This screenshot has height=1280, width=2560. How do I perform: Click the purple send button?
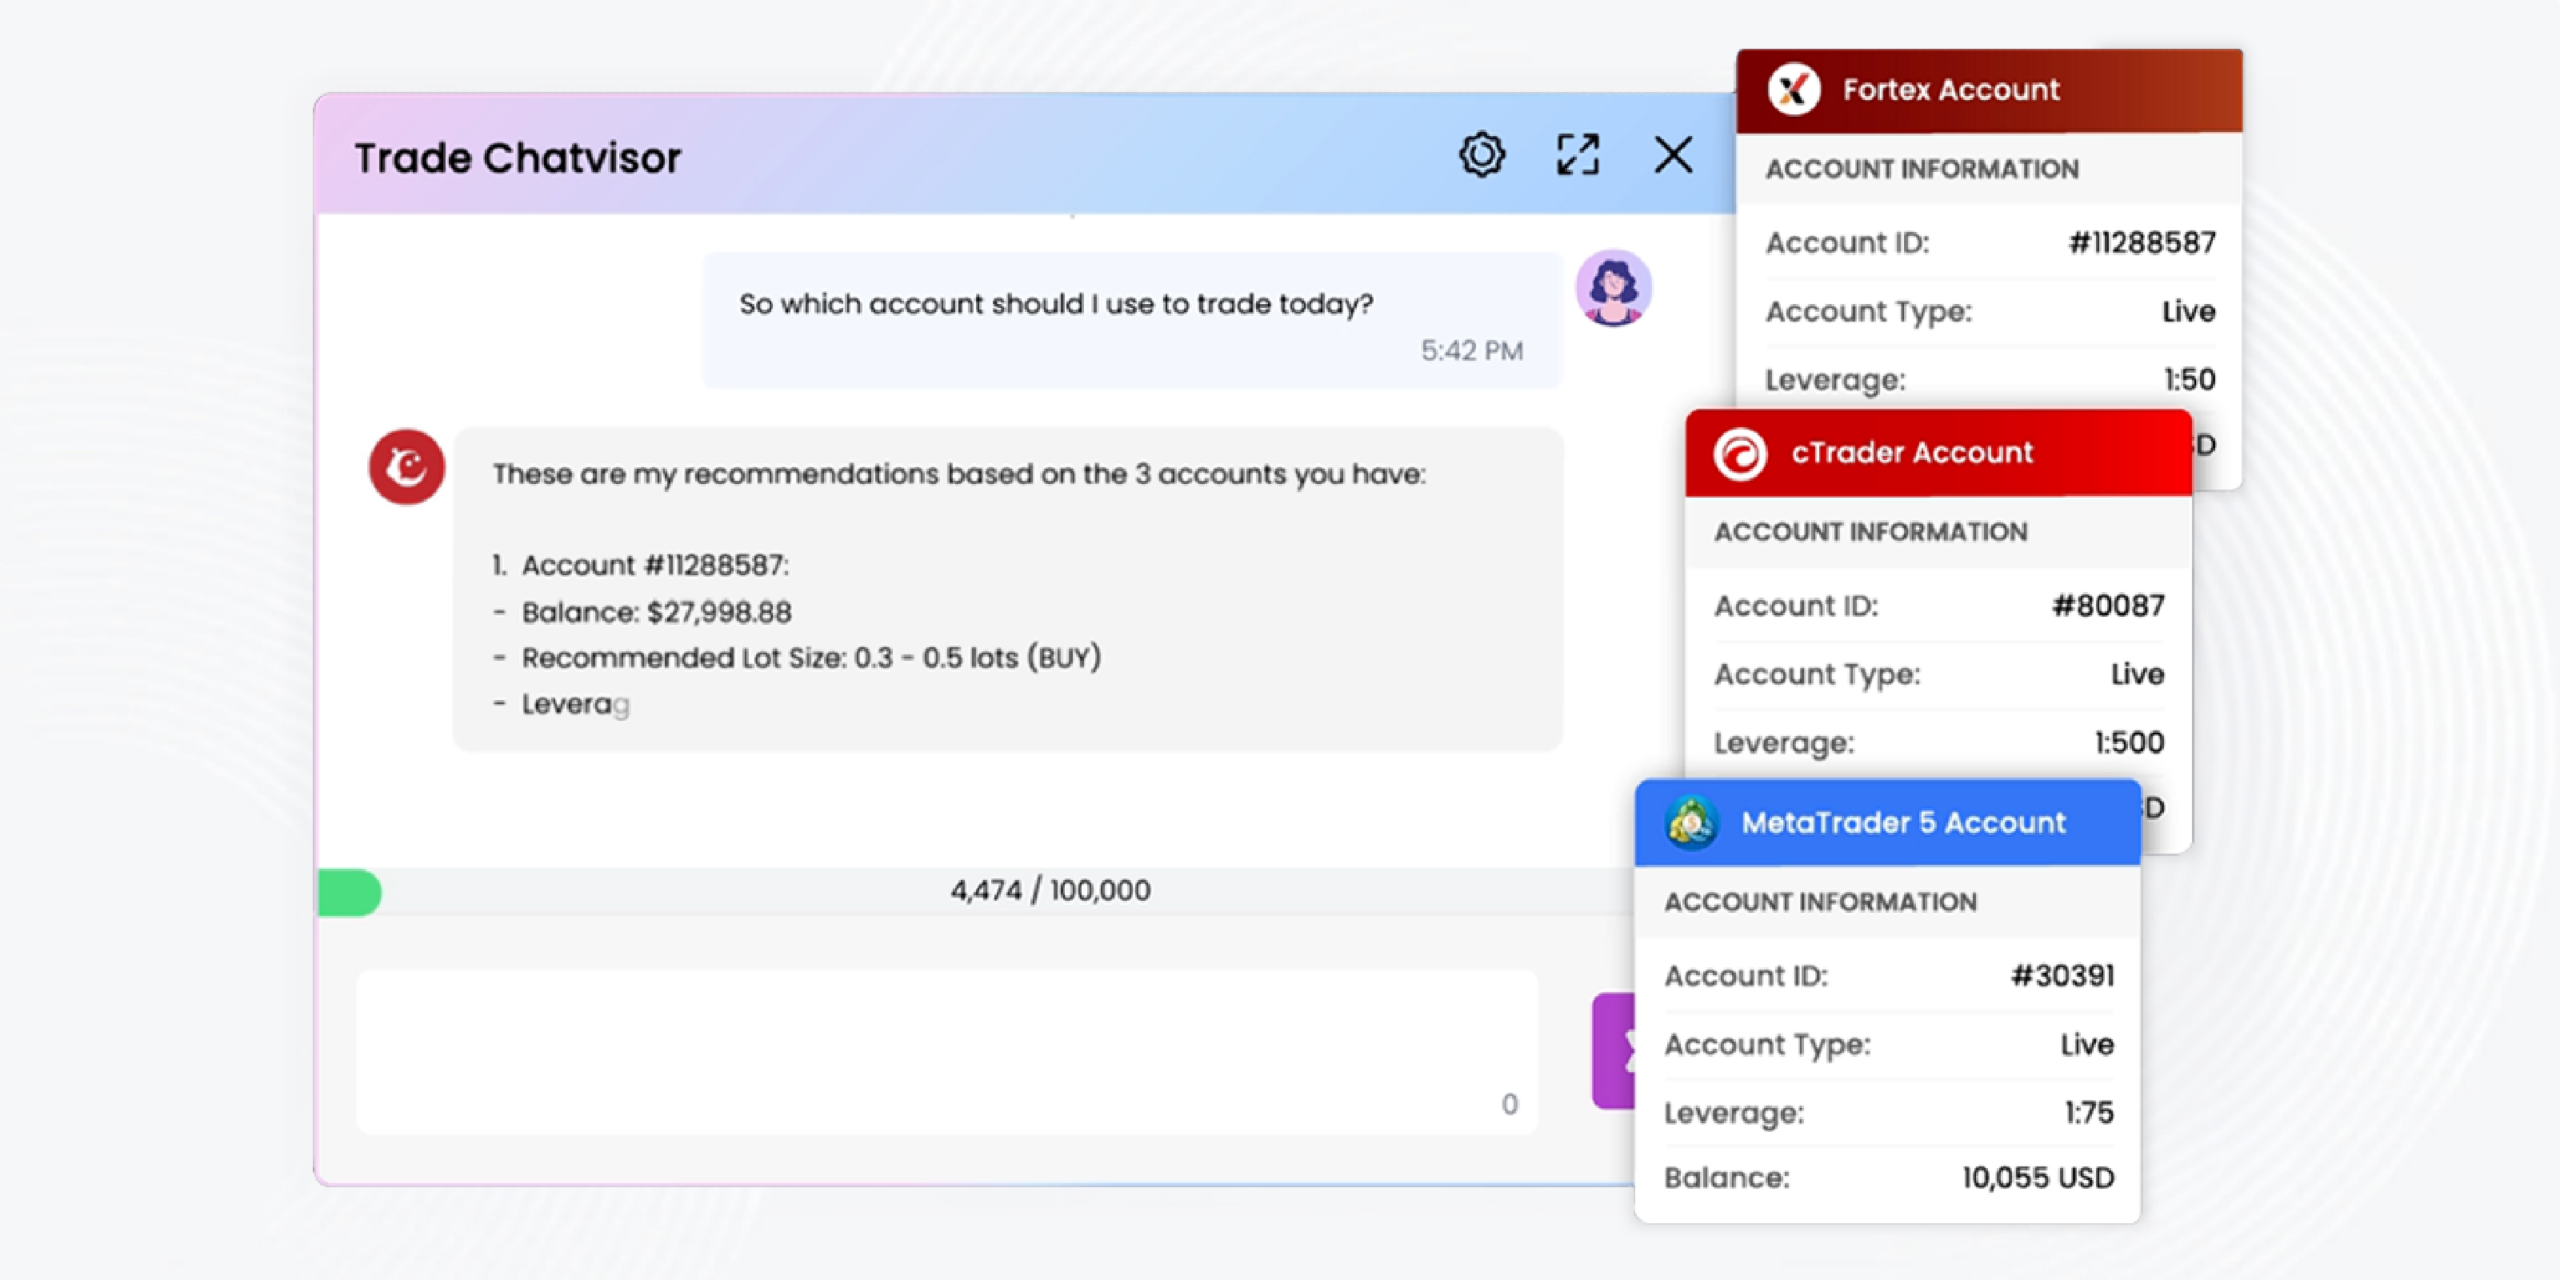(x=1614, y=1050)
